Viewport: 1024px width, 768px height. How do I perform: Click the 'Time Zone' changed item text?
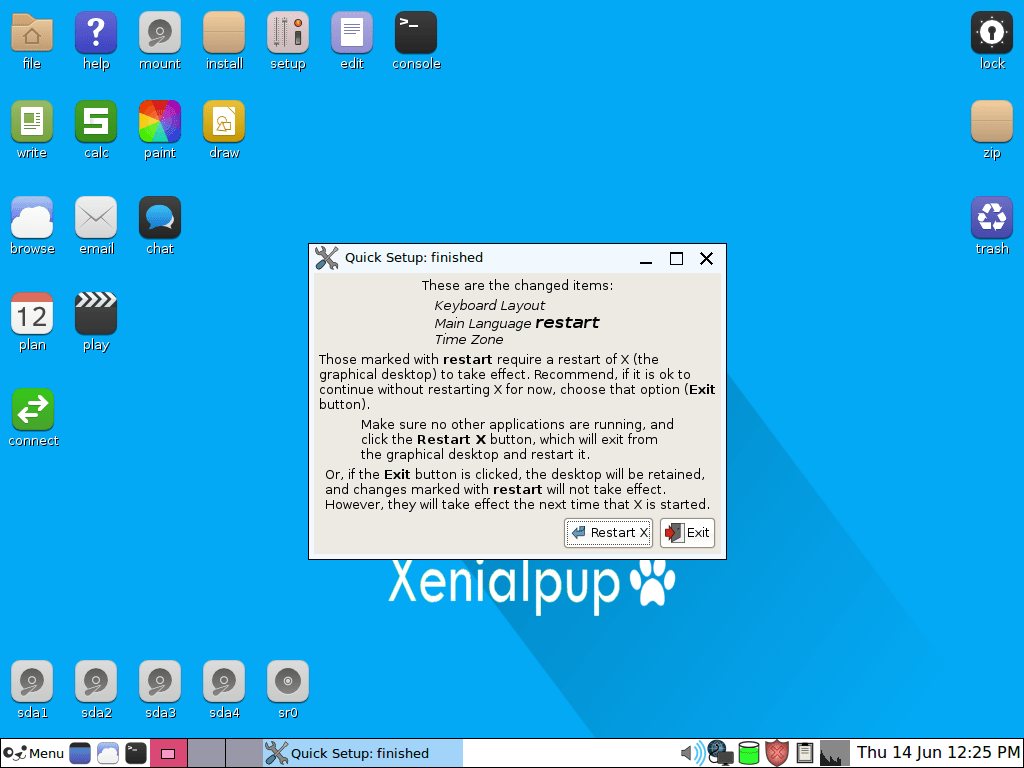pos(469,340)
